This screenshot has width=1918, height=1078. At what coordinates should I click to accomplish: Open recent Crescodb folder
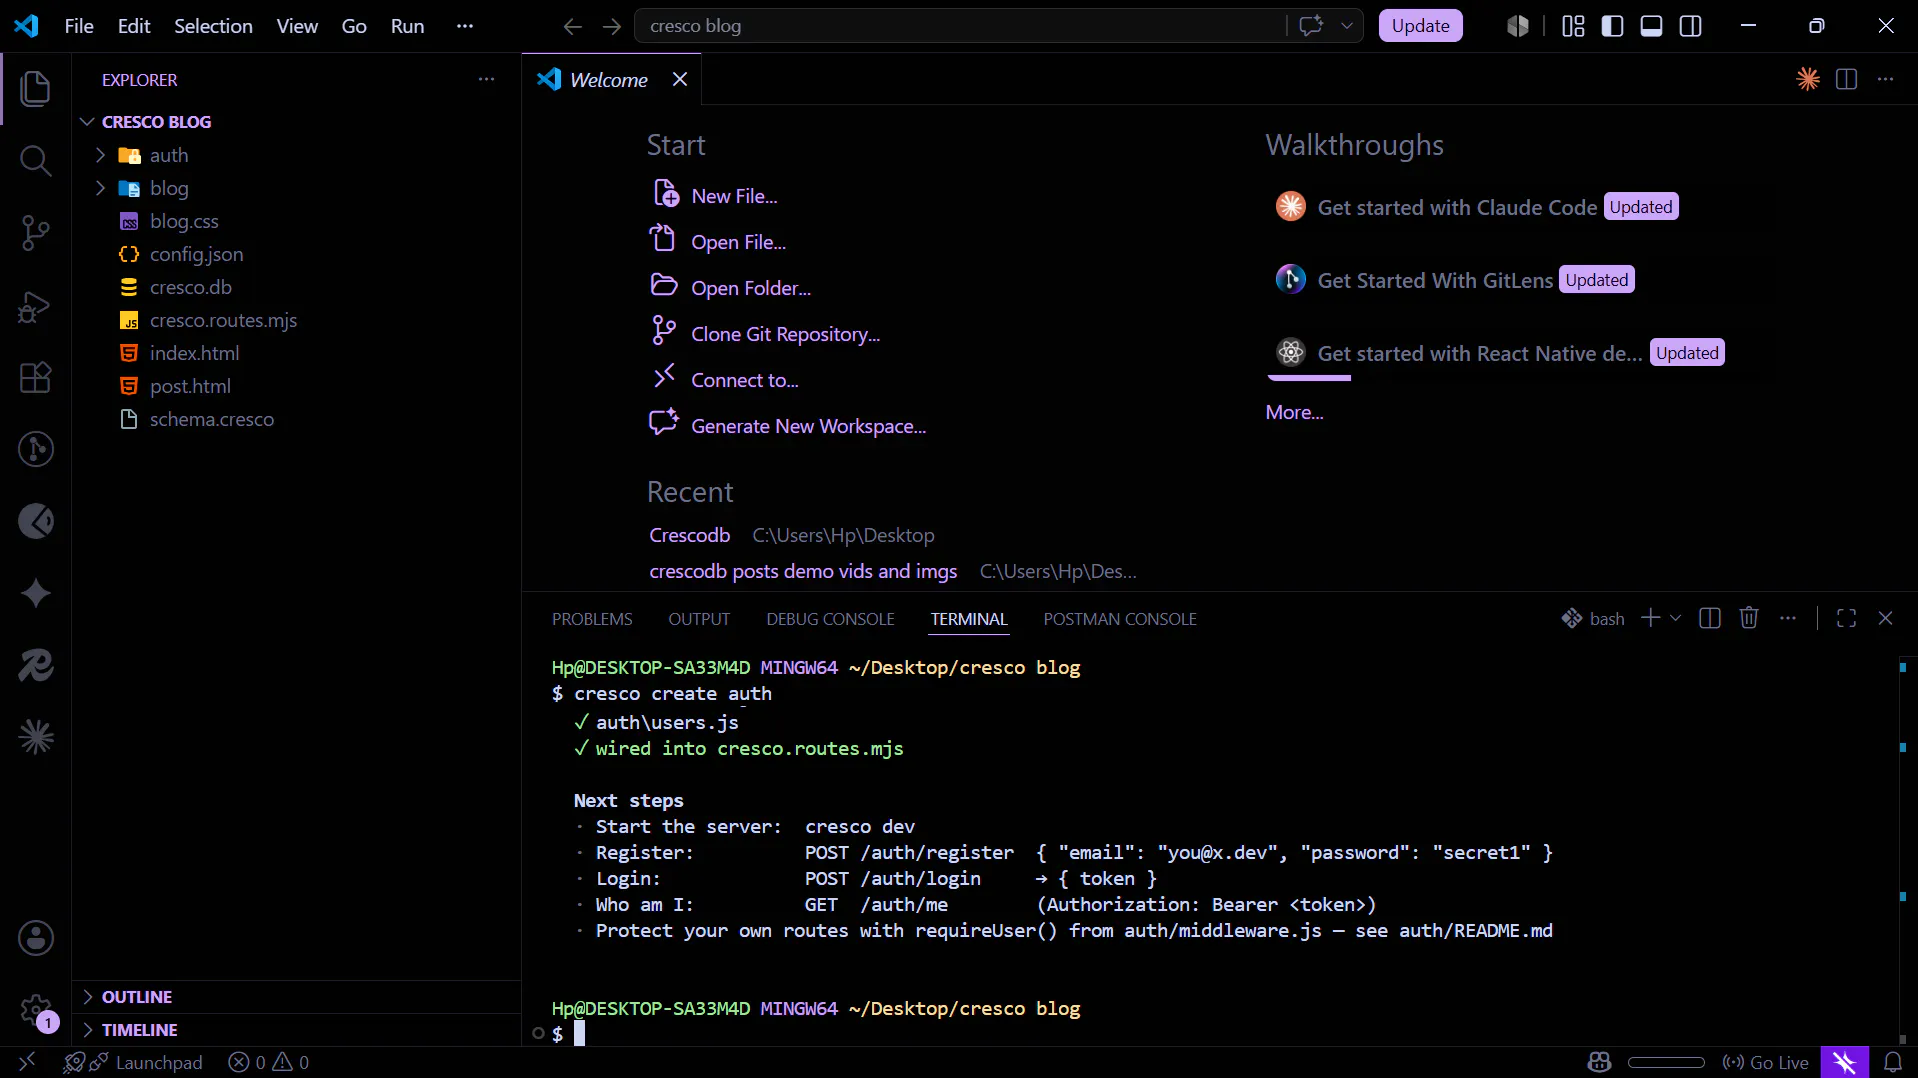click(x=689, y=535)
